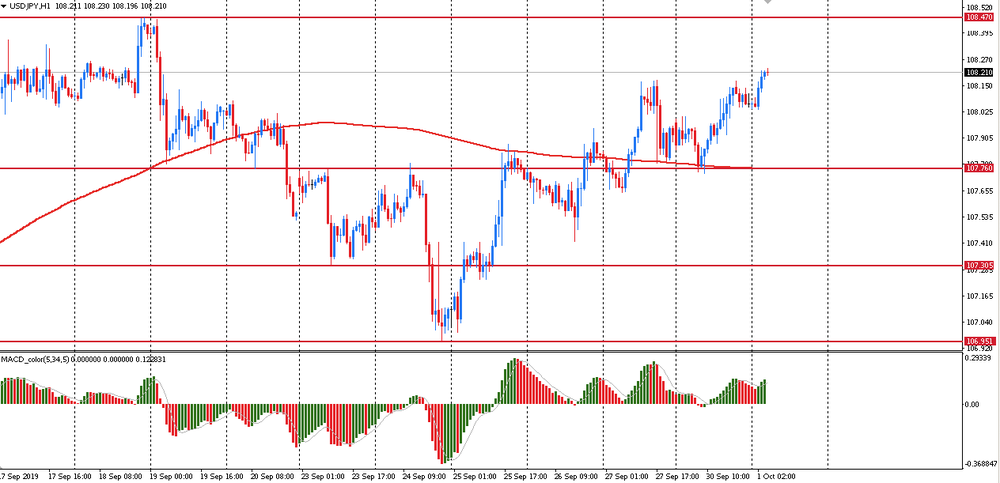Click the 27 Sep 17:00 time label

(x=676, y=477)
